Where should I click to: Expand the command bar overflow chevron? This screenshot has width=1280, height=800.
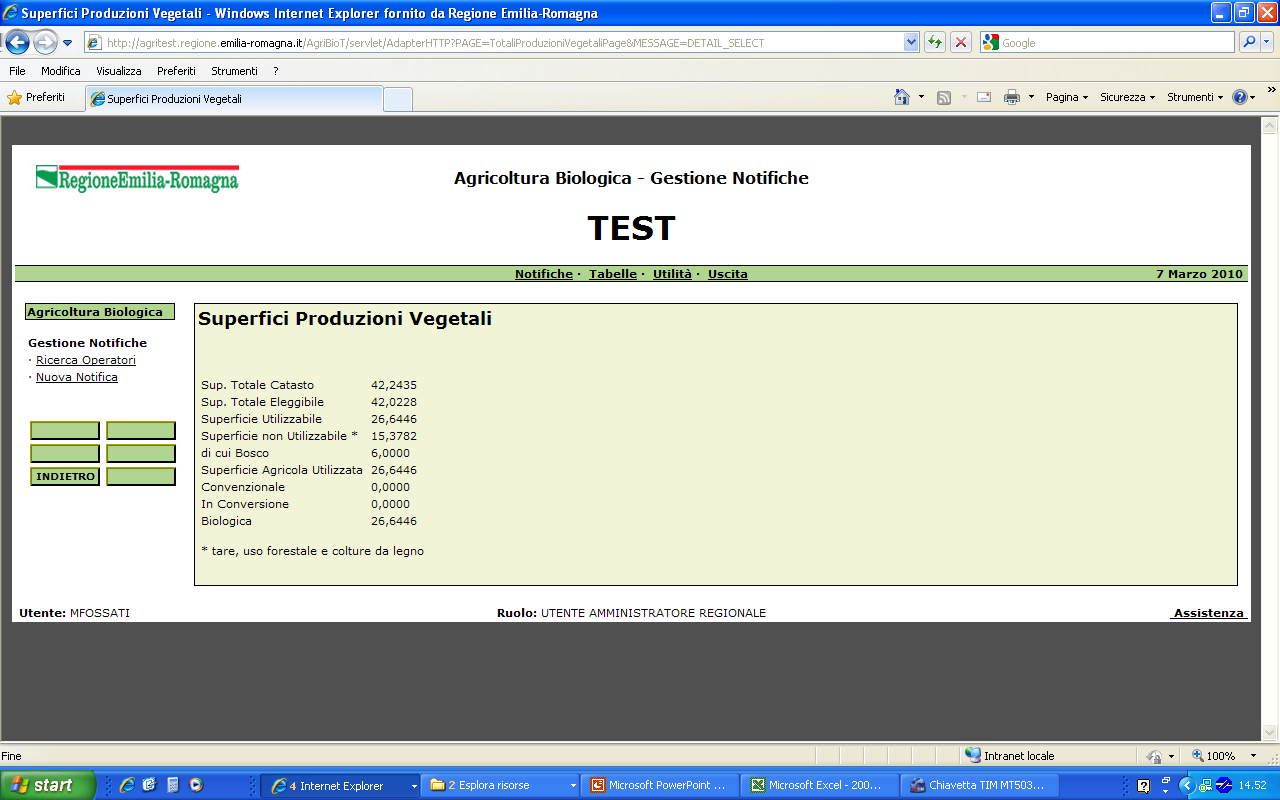pyautogui.click(x=1271, y=91)
